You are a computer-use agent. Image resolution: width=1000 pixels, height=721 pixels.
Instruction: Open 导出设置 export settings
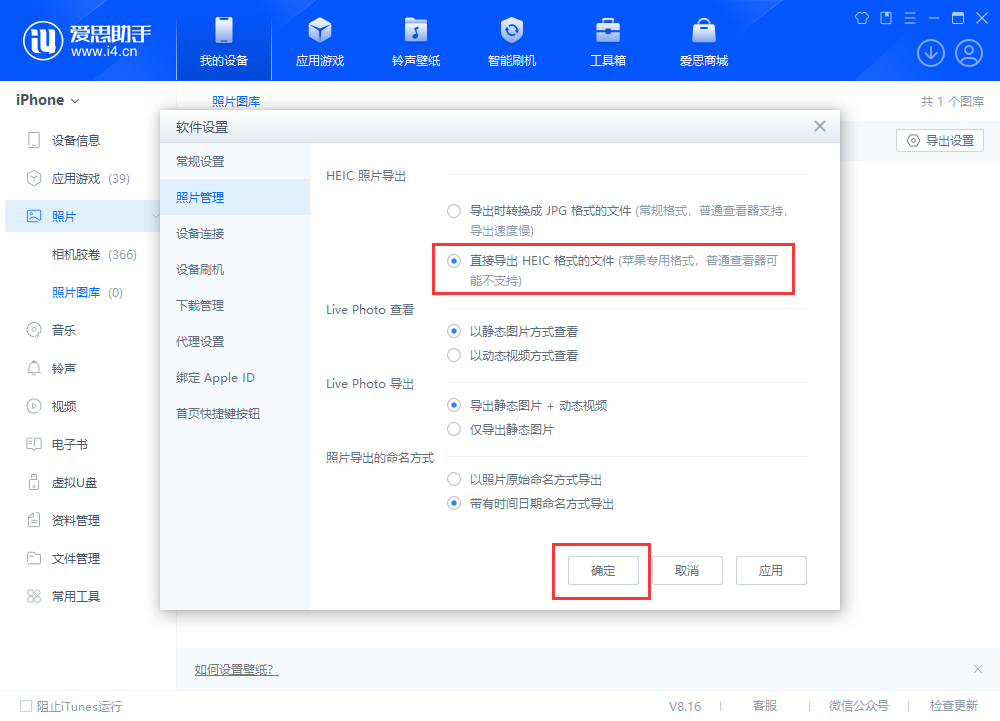click(940, 140)
